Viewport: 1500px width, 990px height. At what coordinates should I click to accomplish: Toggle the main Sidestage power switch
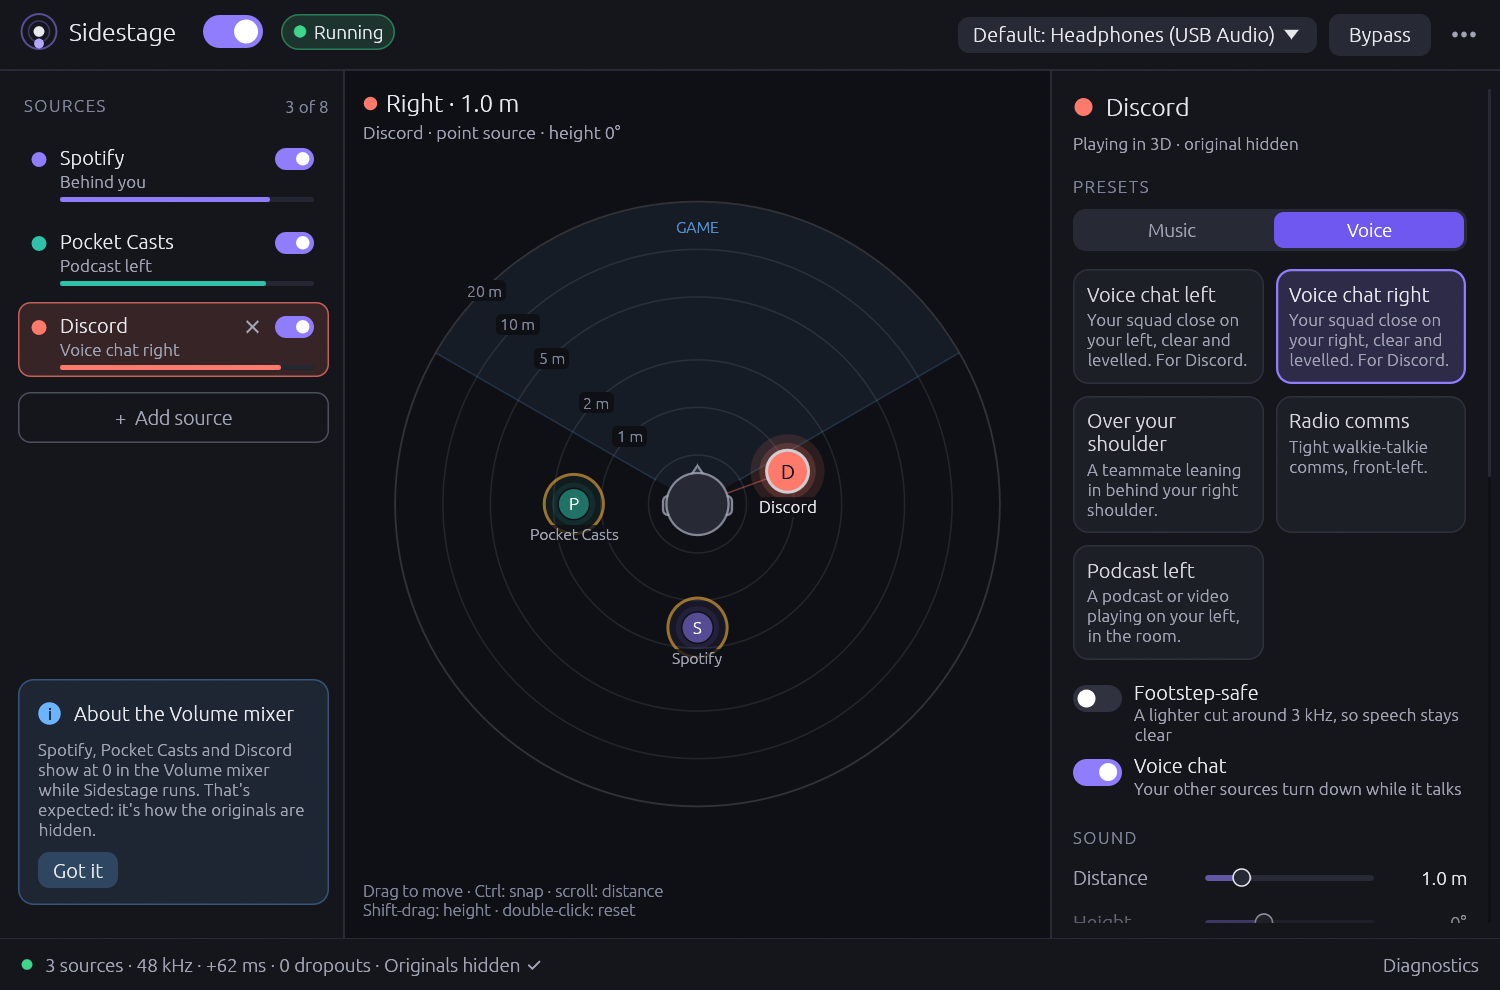click(x=233, y=32)
